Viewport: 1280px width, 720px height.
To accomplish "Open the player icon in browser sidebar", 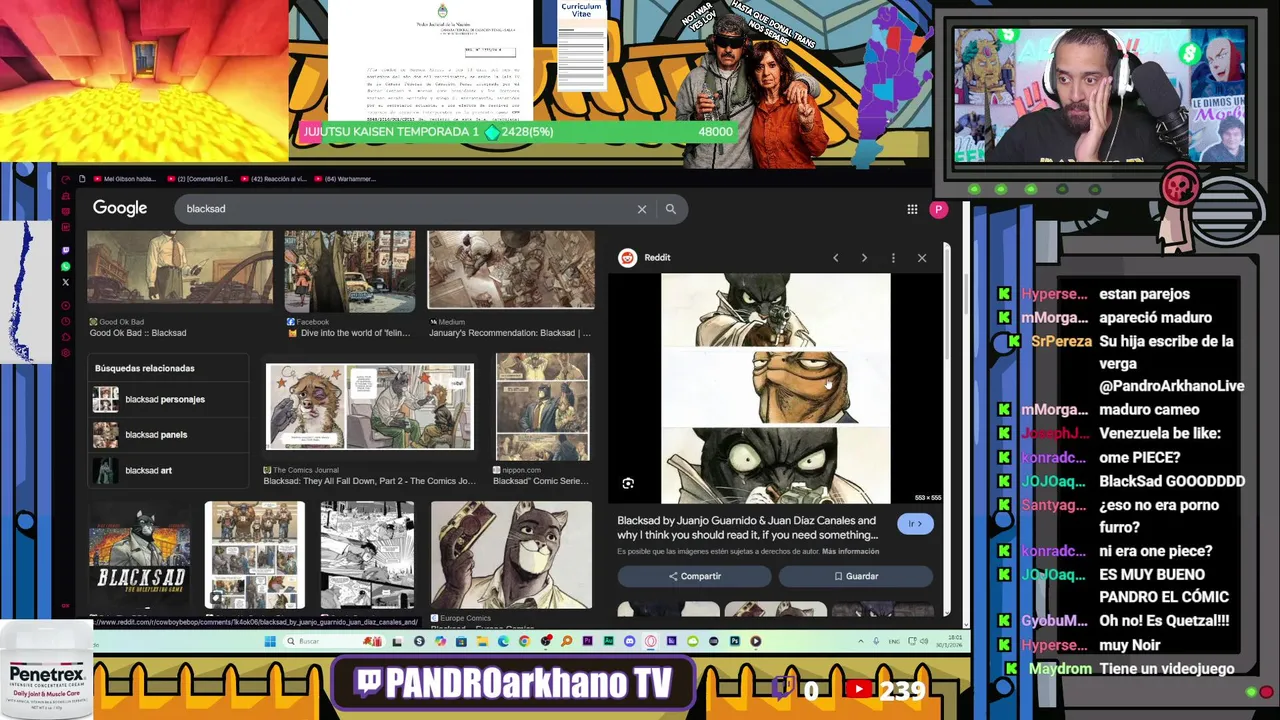I will point(66,306).
